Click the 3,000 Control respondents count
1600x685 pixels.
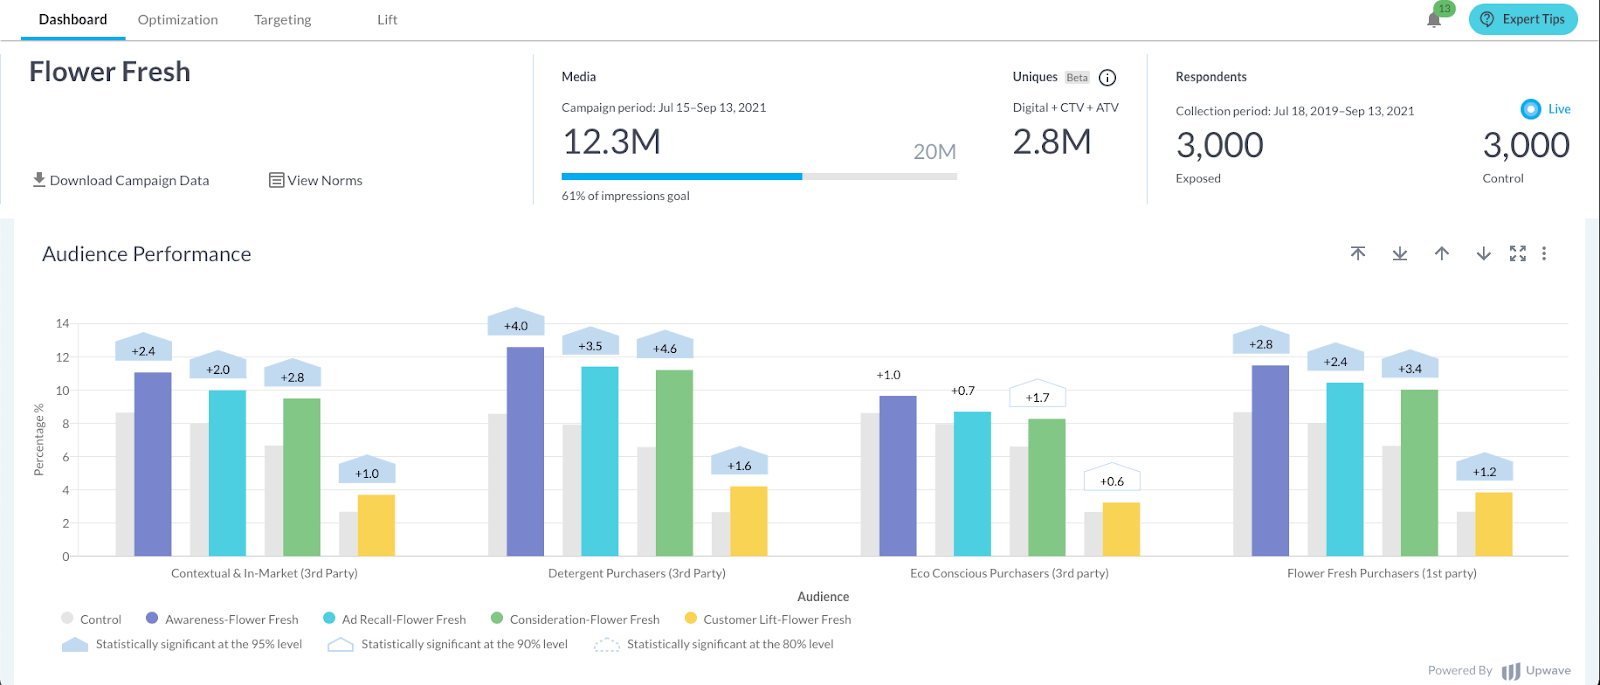[1526, 146]
